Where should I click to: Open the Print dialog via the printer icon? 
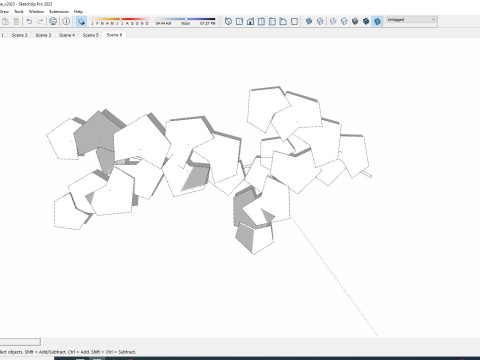tap(53, 22)
